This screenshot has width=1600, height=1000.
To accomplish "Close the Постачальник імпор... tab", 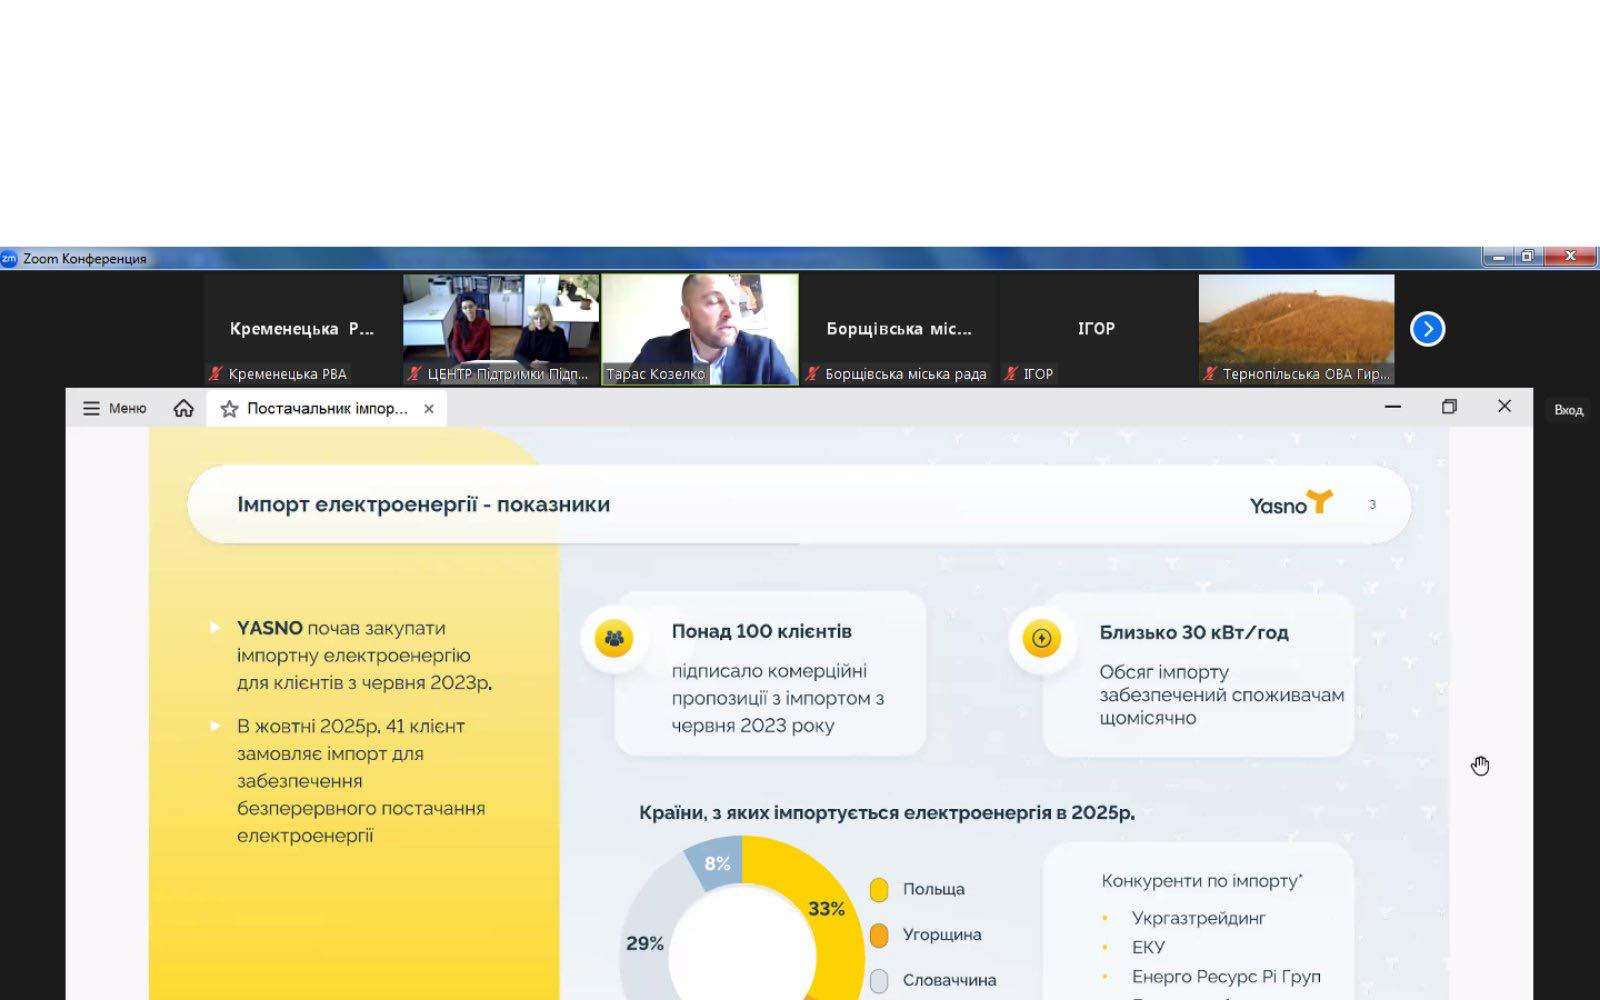I will (429, 409).
